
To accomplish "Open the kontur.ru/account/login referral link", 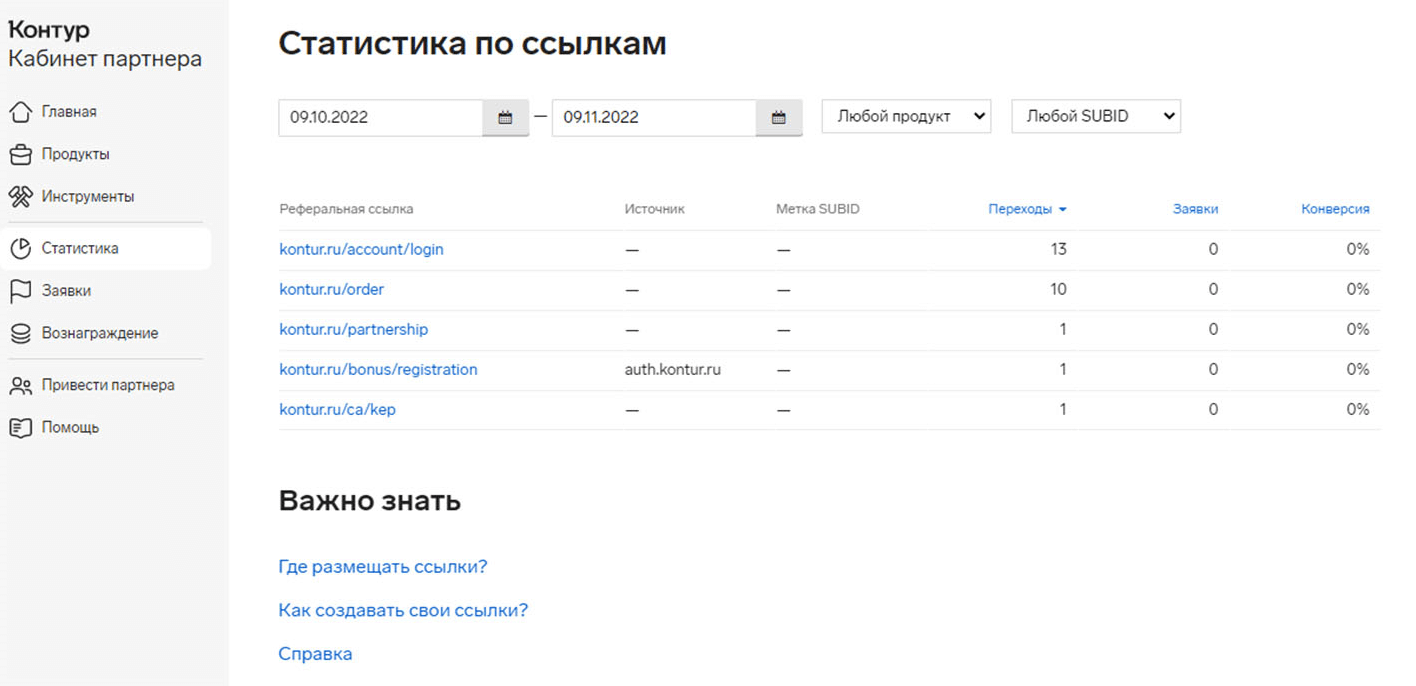I will click(361, 249).
